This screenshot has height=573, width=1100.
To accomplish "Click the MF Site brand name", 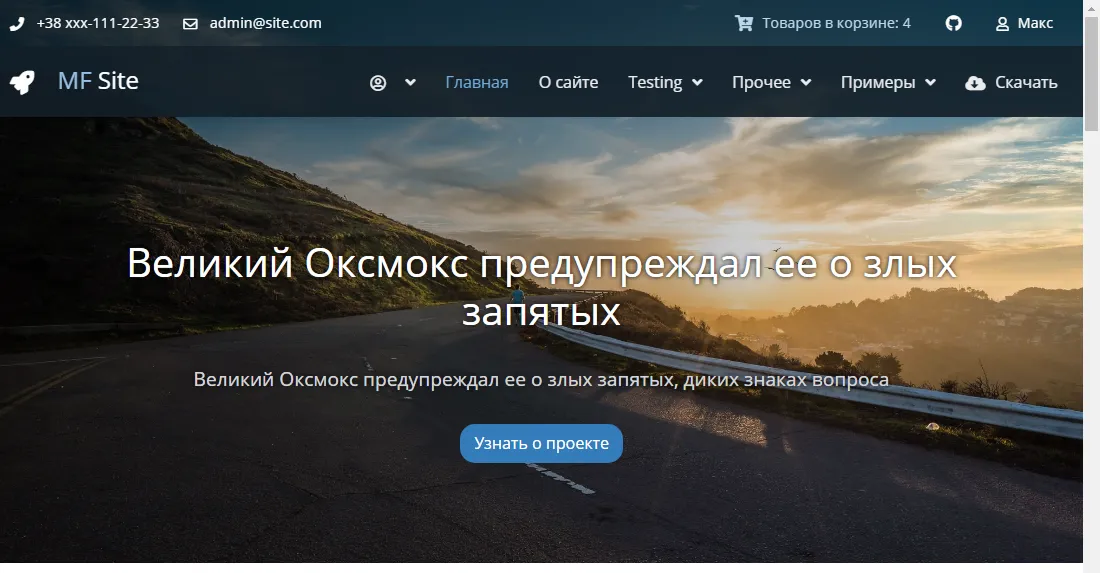I will [98, 81].
